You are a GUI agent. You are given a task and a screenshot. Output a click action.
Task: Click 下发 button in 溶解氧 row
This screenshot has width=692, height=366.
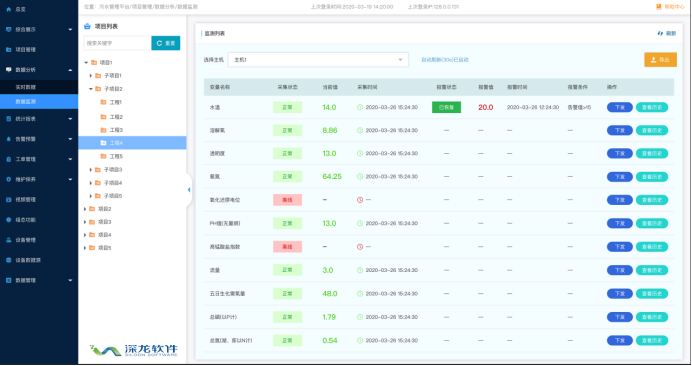click(620, 130)
